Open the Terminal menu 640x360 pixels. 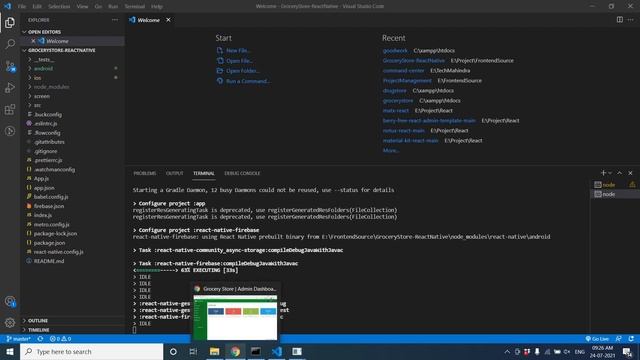click(134, 6)
